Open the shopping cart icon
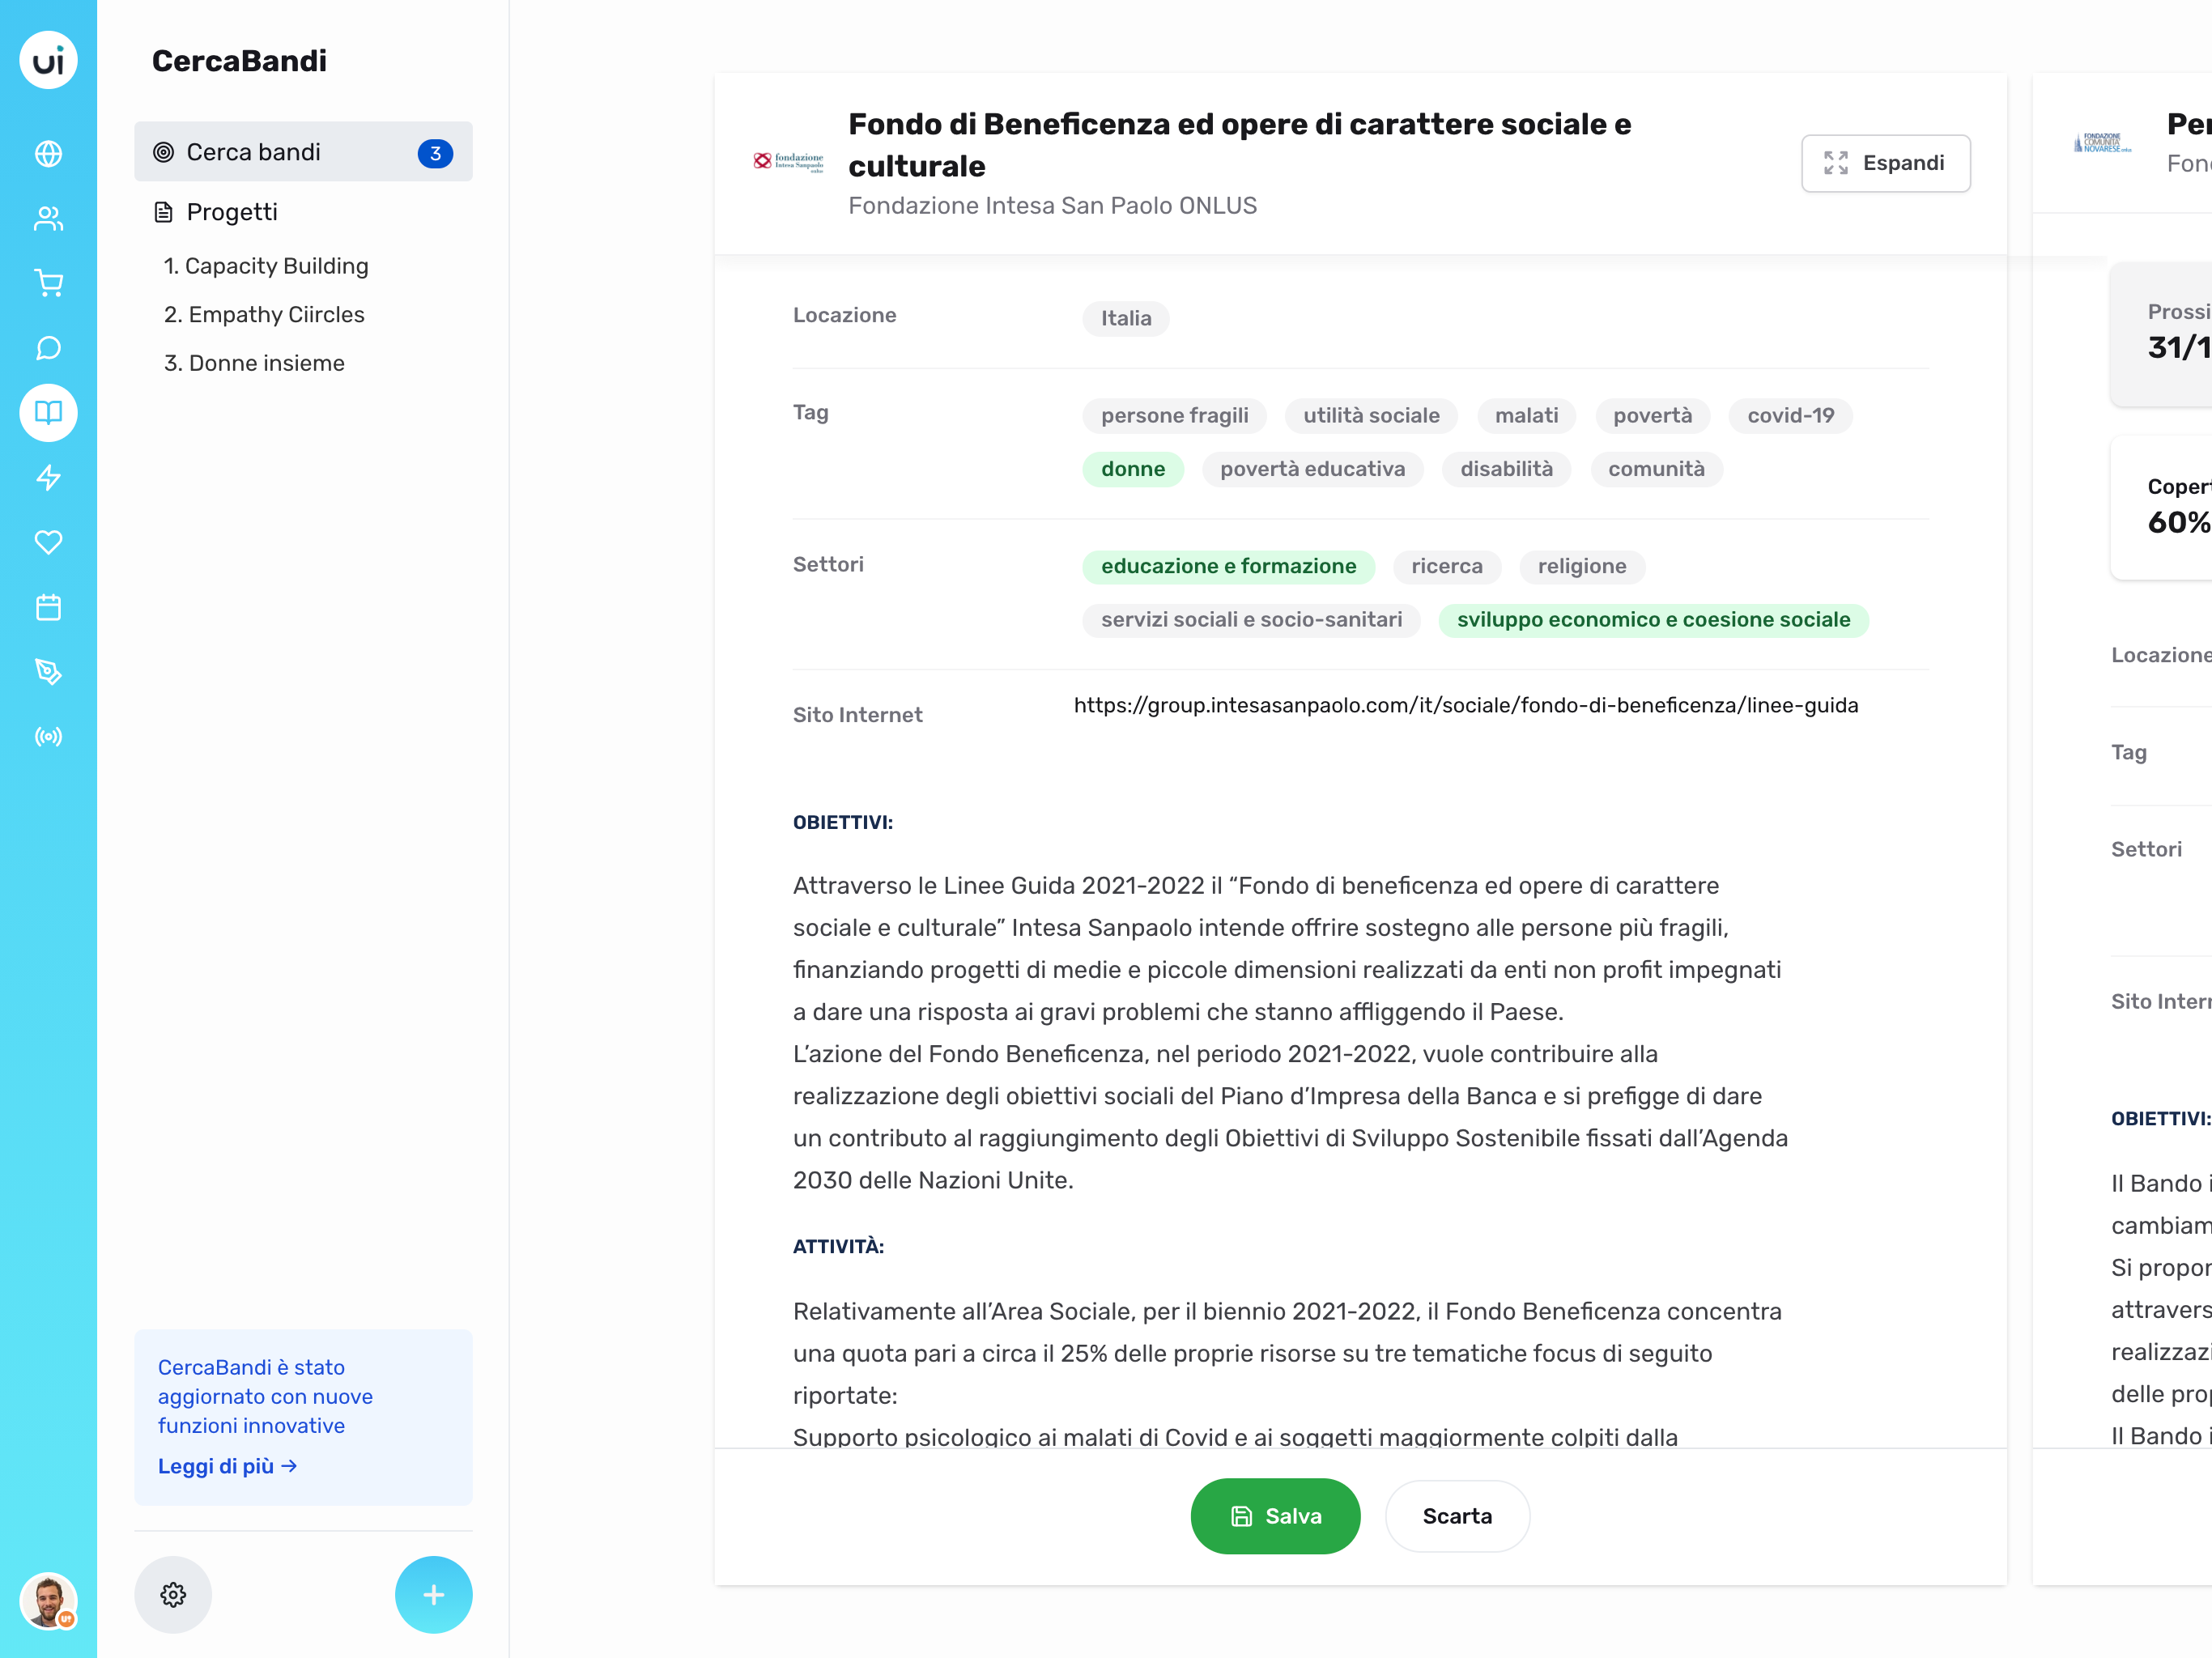 48,283
